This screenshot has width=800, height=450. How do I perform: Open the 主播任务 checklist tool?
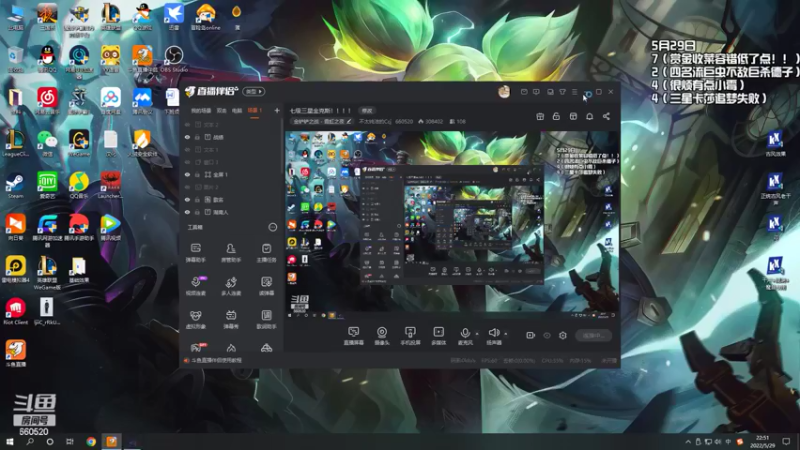266,253
